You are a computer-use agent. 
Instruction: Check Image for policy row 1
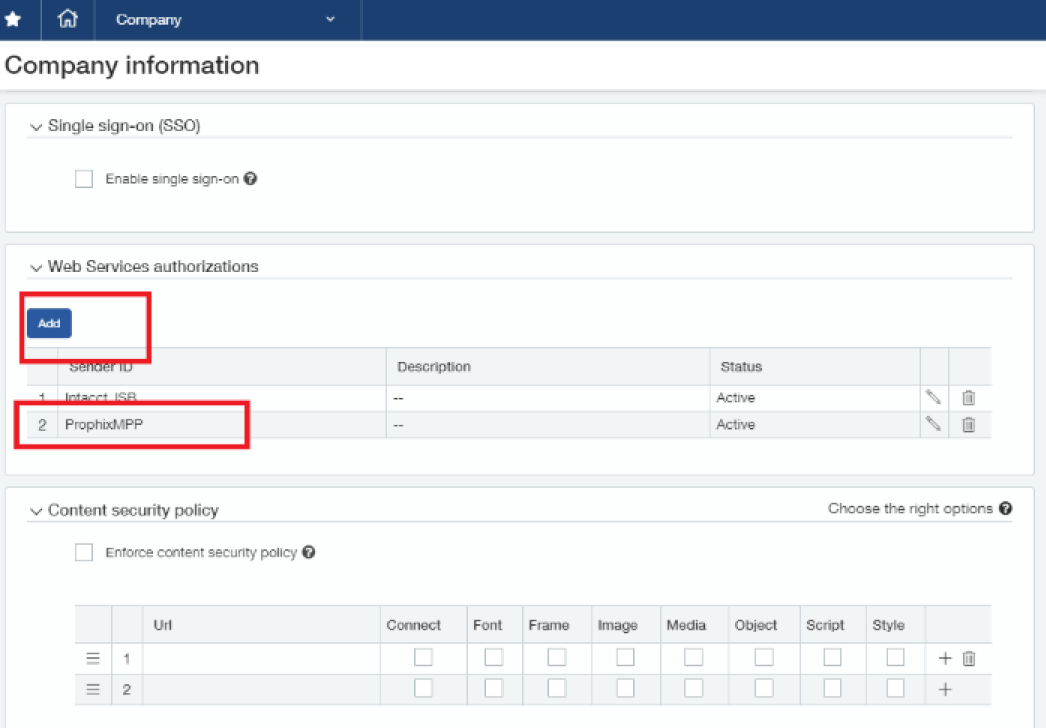[x=625, y=657]
